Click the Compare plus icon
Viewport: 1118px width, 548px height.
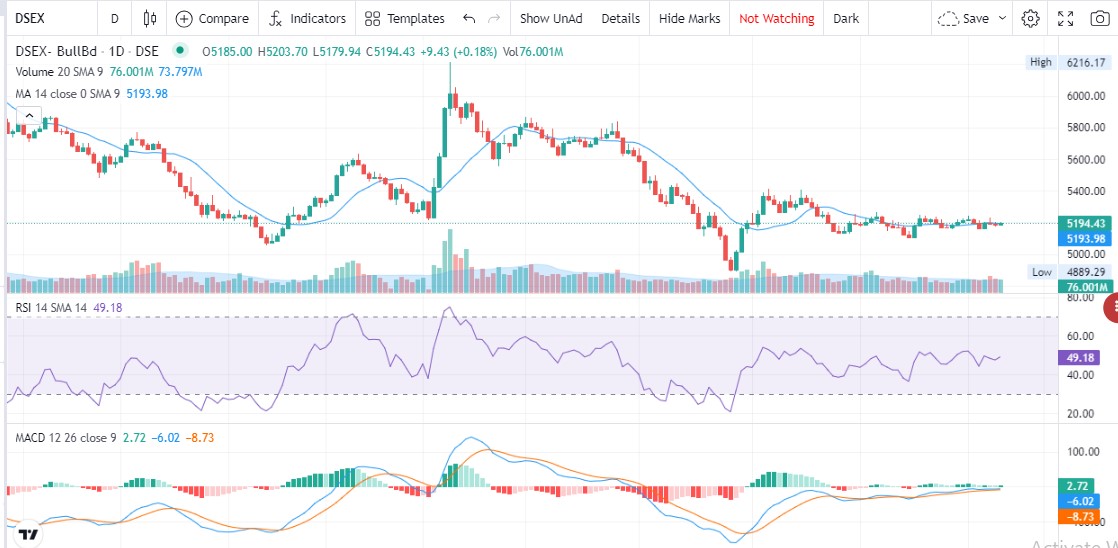pos(184,19)
